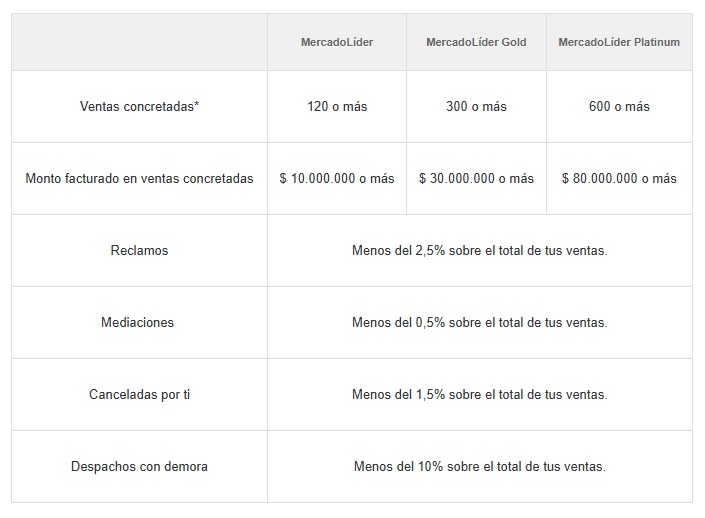Select the "Menos del 1,5%" requirement text
Viewport: 705px width, 518px height.
(x=479, y=394)
